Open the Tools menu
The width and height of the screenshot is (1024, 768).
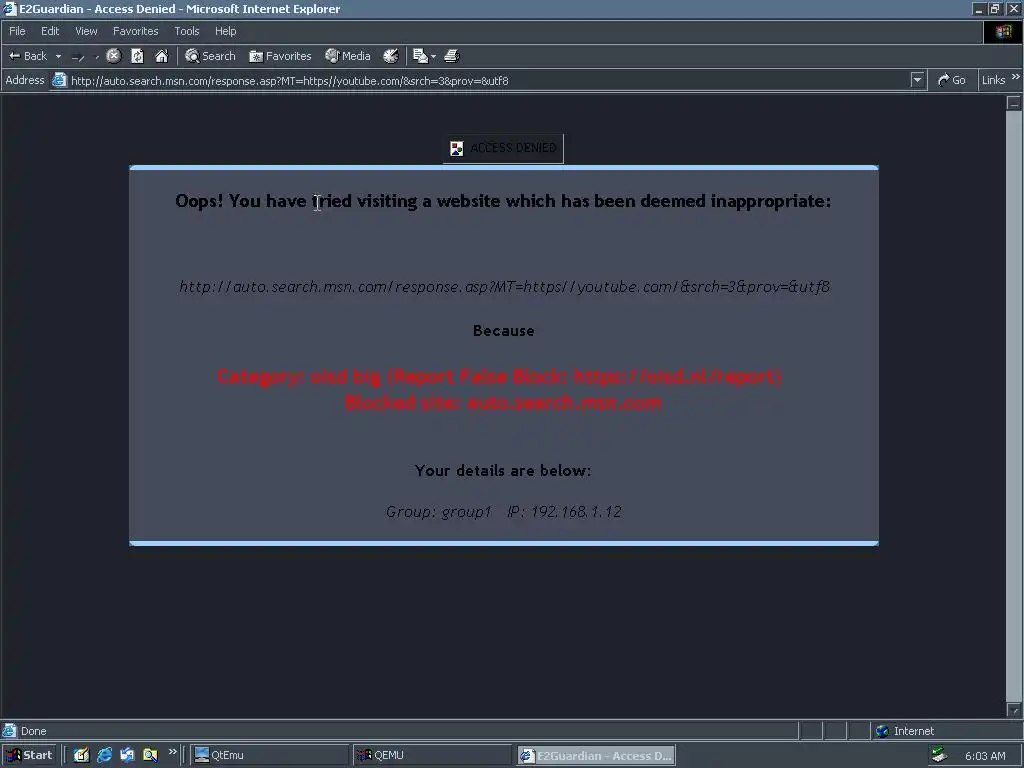[187, 31]
